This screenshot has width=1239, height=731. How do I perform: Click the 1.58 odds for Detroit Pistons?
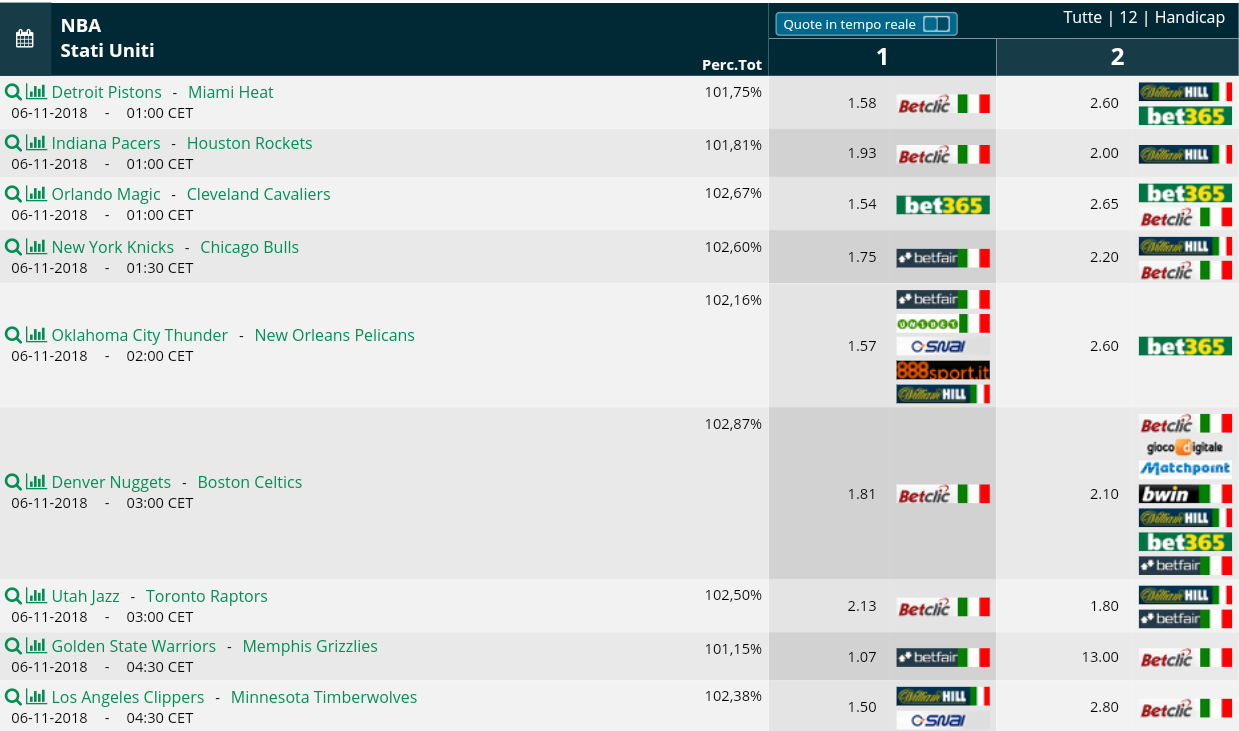861,103
